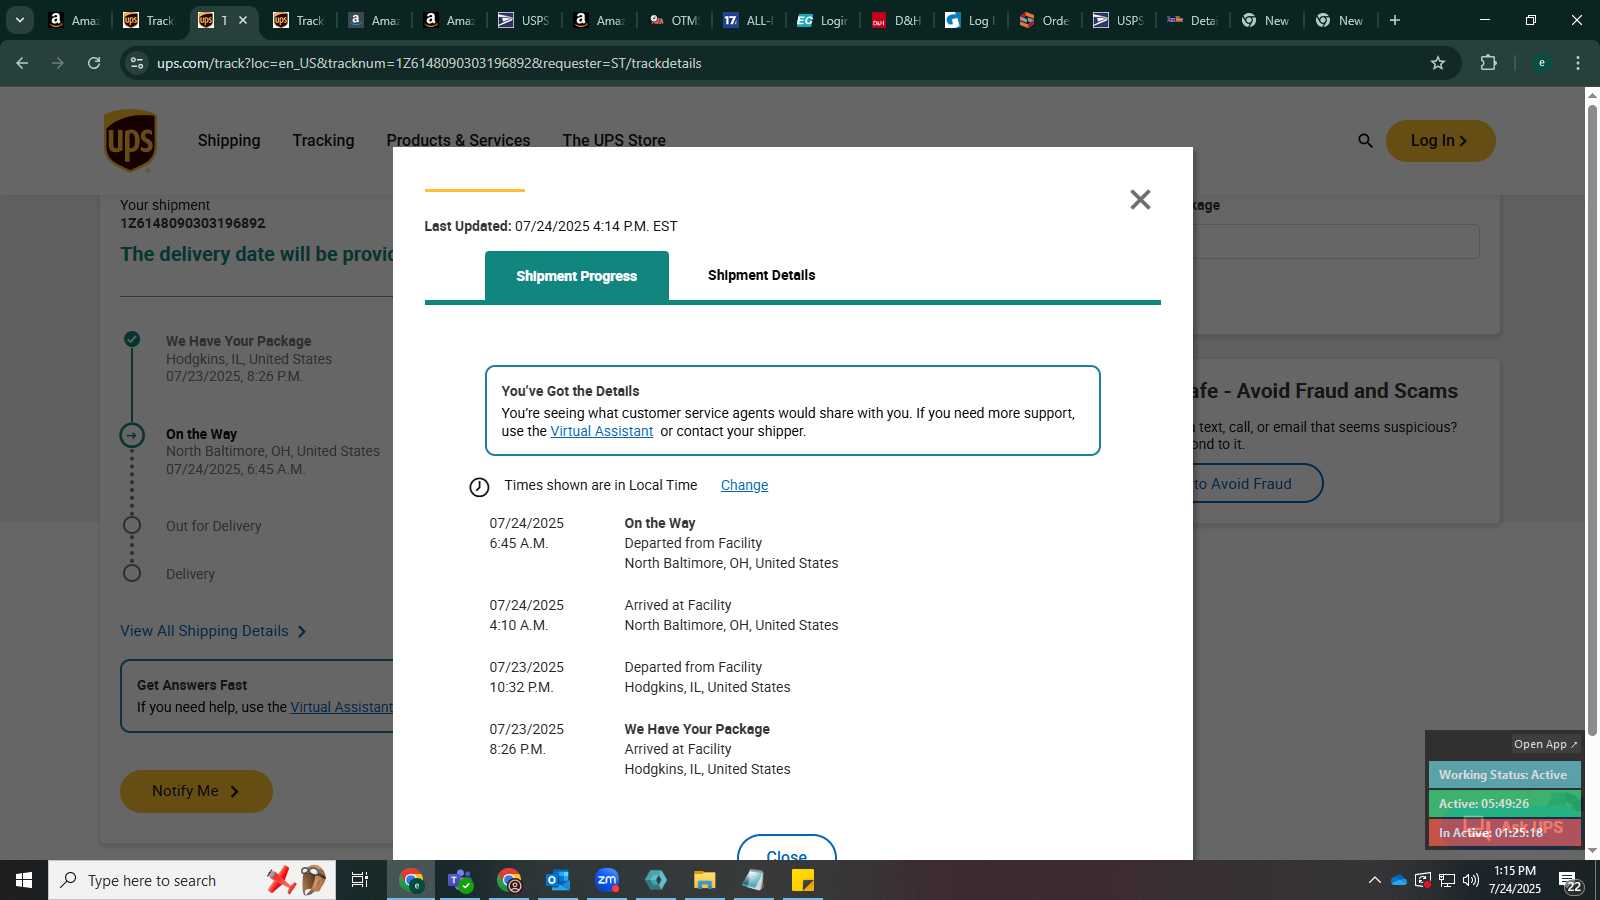Screen dimensions: 1600x900
Task: Open the Products & Services menu
Action: (458, 141)
